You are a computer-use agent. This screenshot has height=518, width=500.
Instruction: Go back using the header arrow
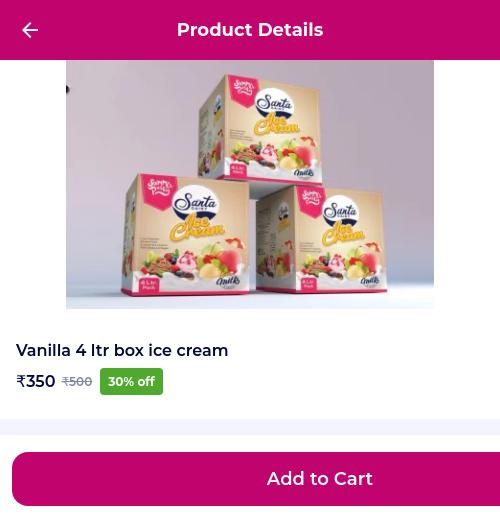(30, 30)
